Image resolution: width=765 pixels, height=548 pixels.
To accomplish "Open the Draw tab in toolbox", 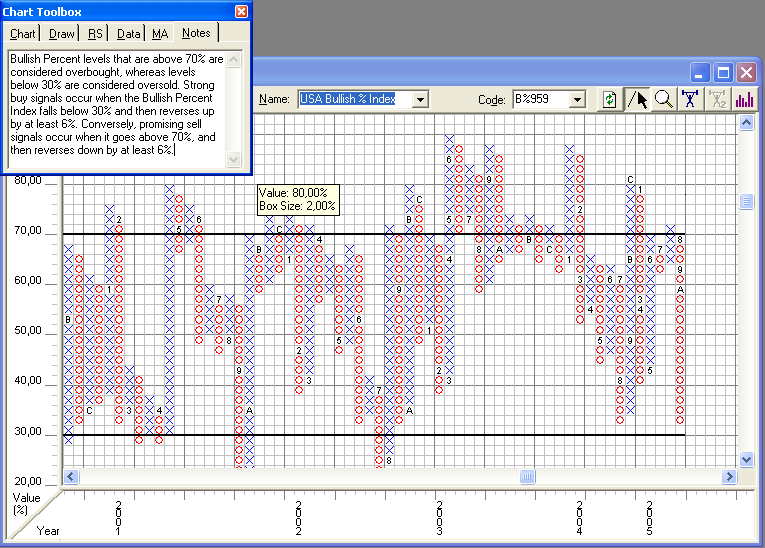I will pos(62,34).
